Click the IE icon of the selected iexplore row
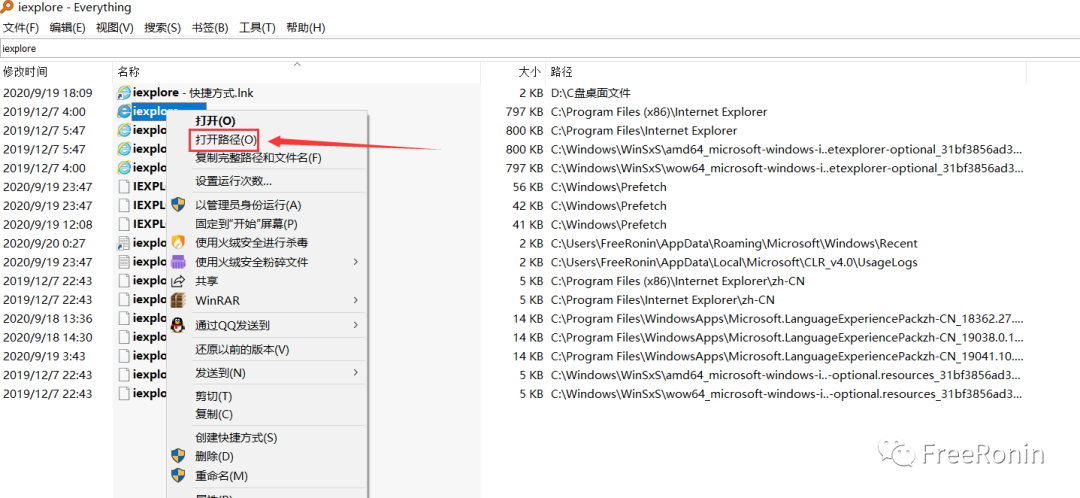Viewport: 1080px width, 498px height. [x=124, y=111]
